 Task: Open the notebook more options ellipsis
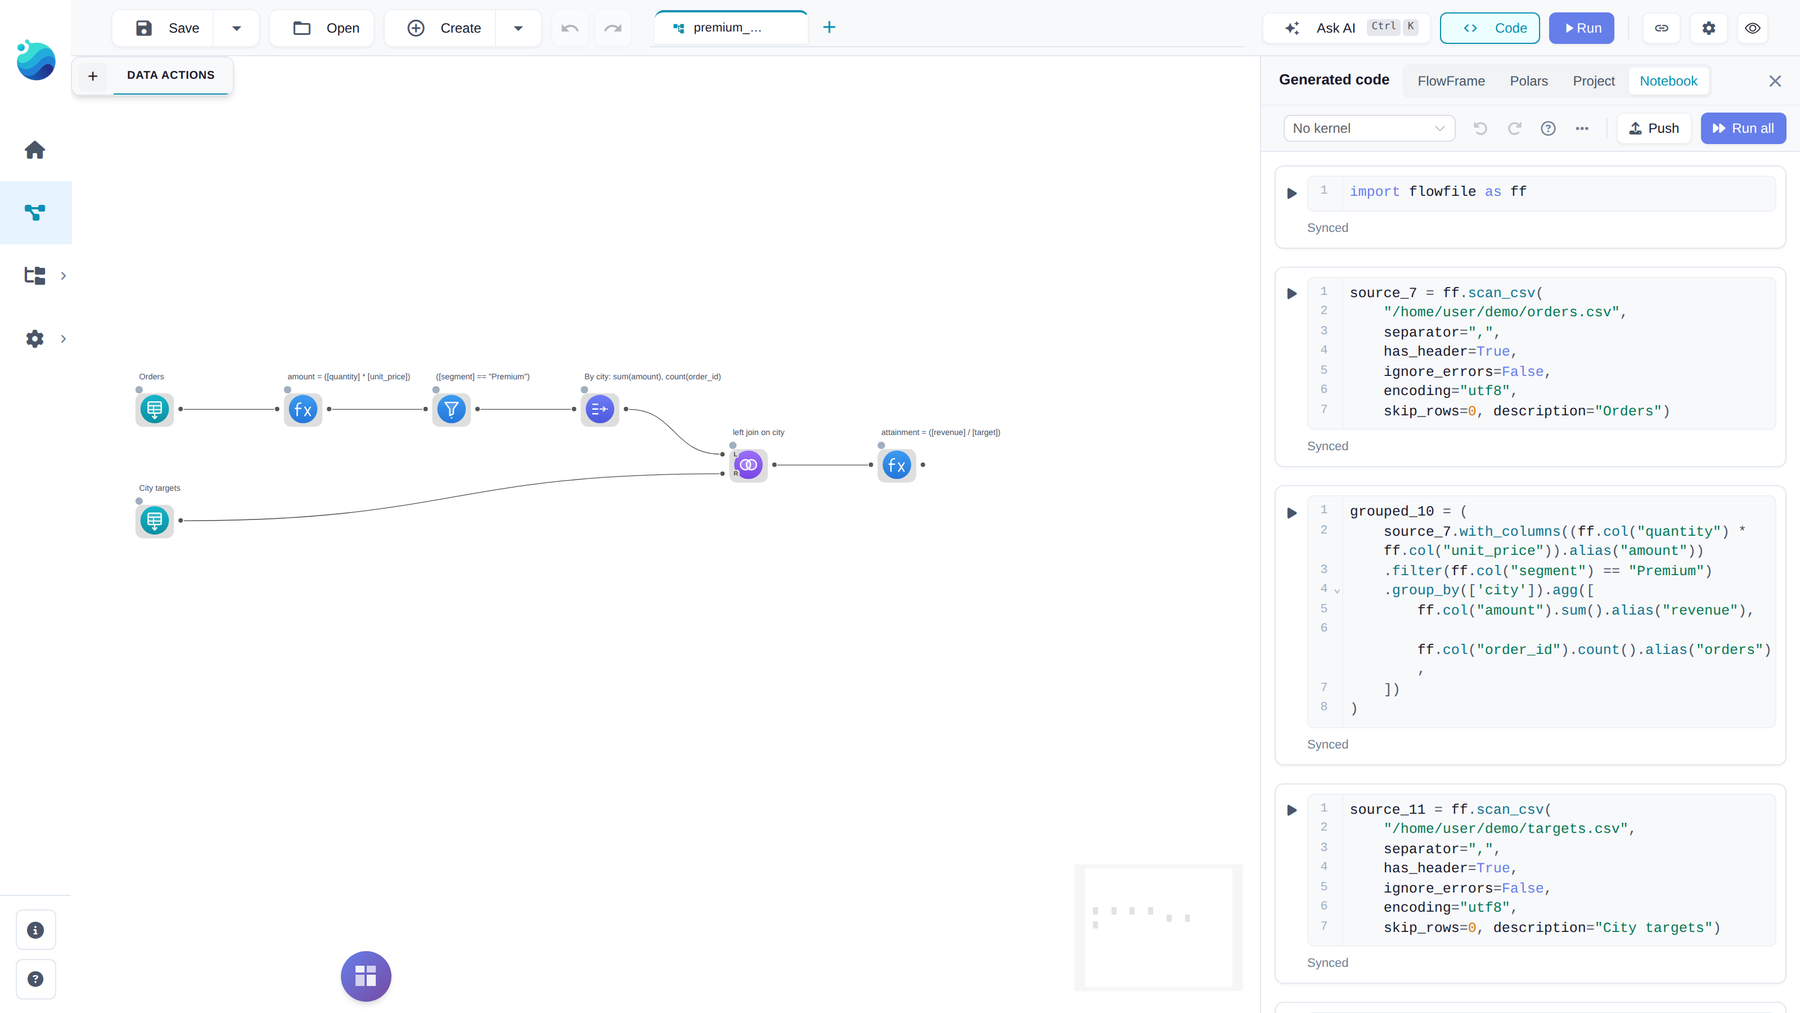click(1582, 128)
